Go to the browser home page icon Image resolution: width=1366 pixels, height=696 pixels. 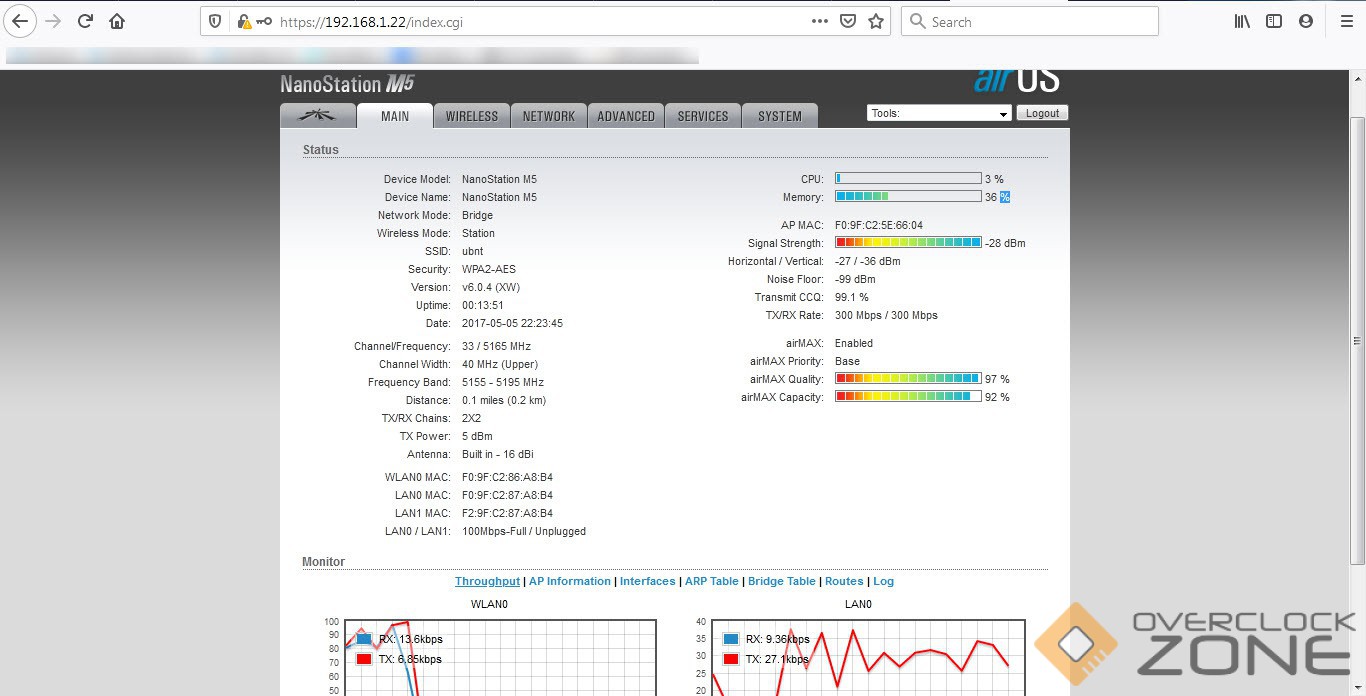pos(117,21)
